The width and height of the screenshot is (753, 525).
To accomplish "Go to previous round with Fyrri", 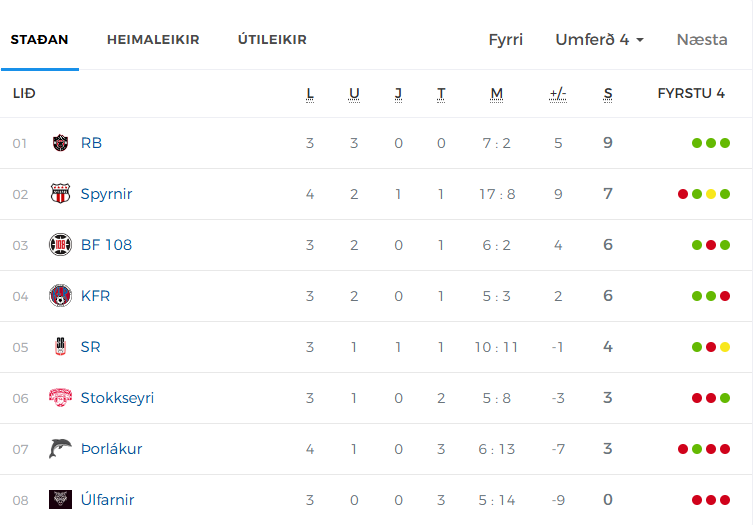I will point(505,39).
